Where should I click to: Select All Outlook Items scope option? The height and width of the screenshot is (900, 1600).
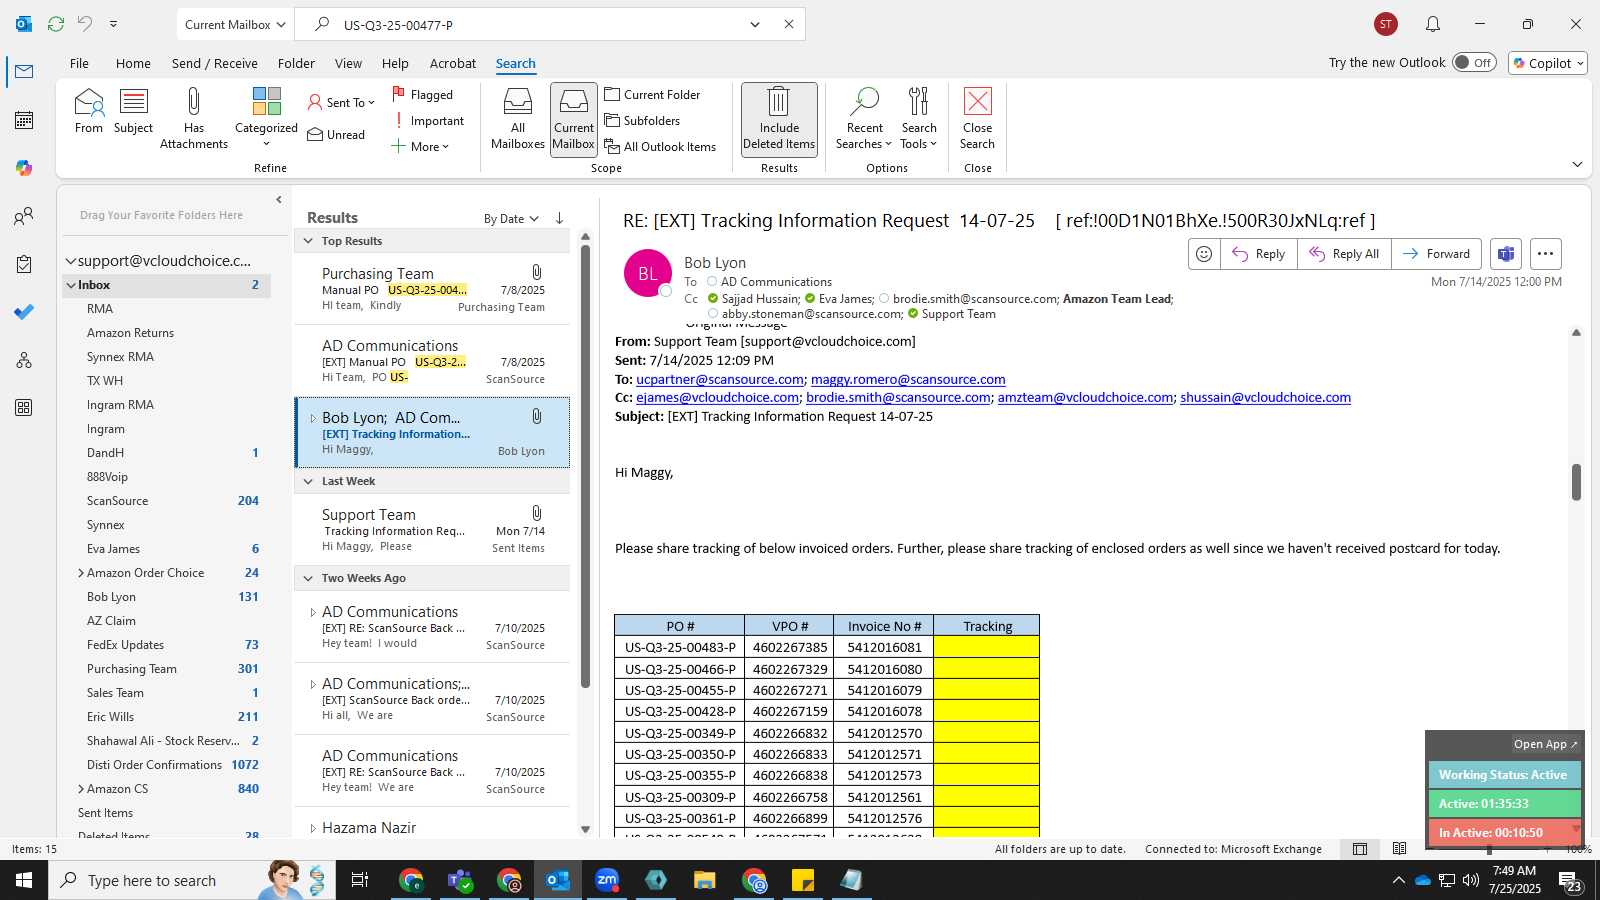pyautogui.click(x=660, y=147)
